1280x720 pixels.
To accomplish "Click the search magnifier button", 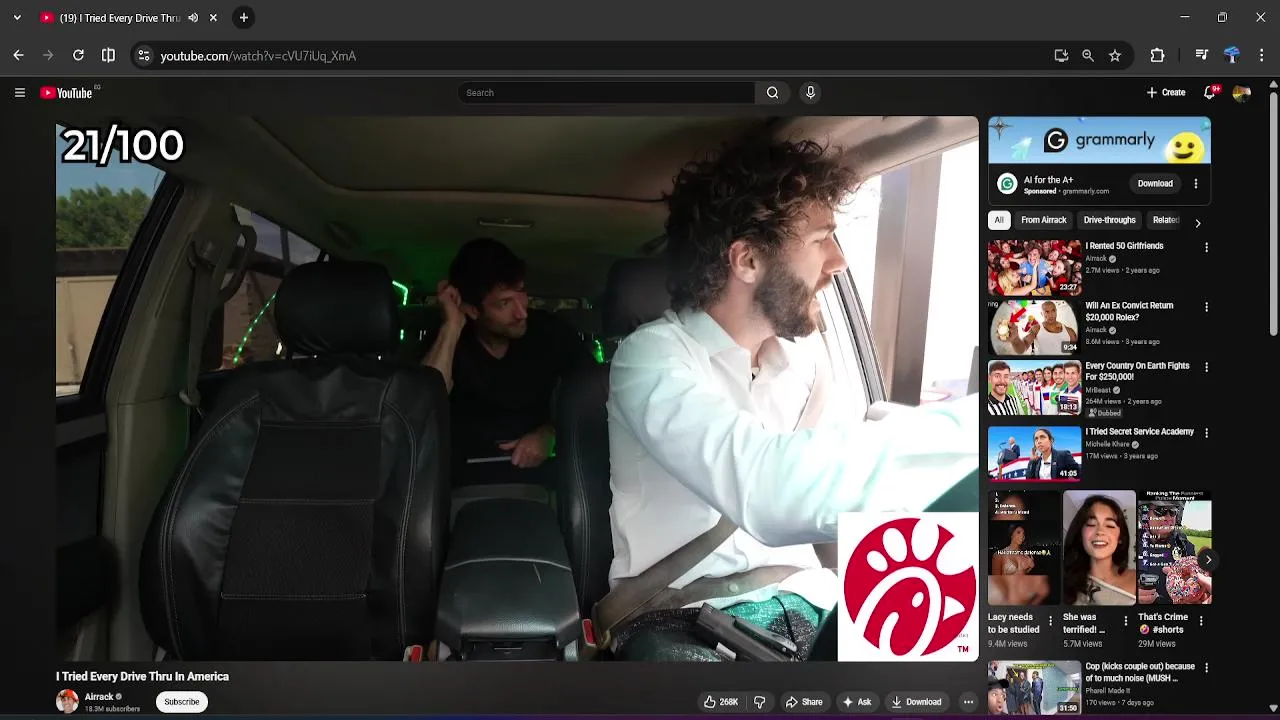I will 772,93.
